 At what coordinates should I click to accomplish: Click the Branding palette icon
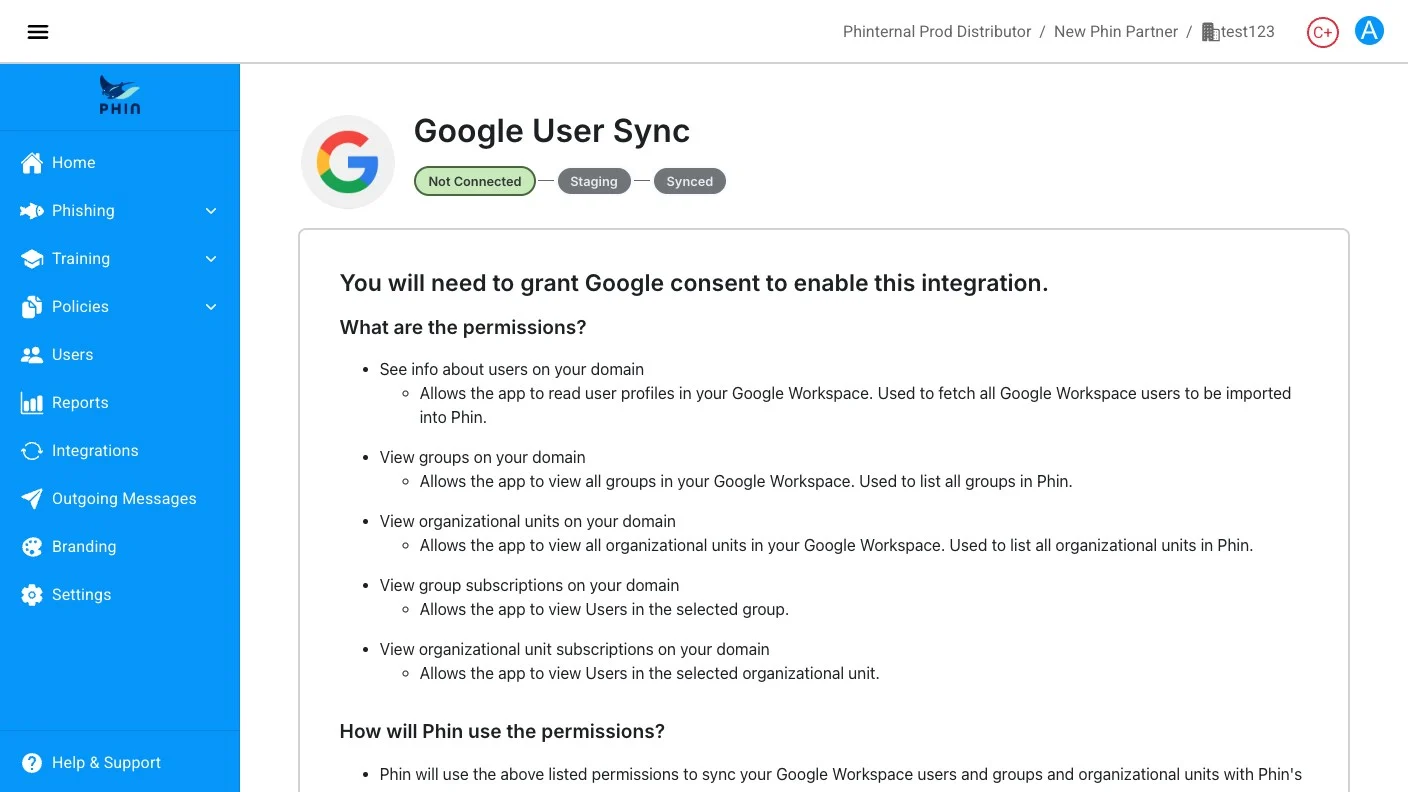click(x=32, y=547)
